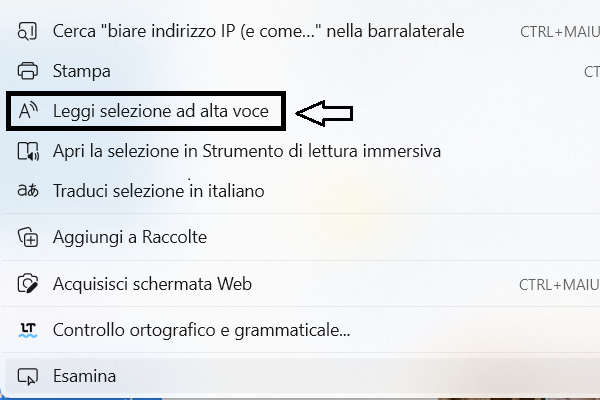Open Controllo ortografico e grammaticale
The image size is (600, 400).
tap(201, 329)
